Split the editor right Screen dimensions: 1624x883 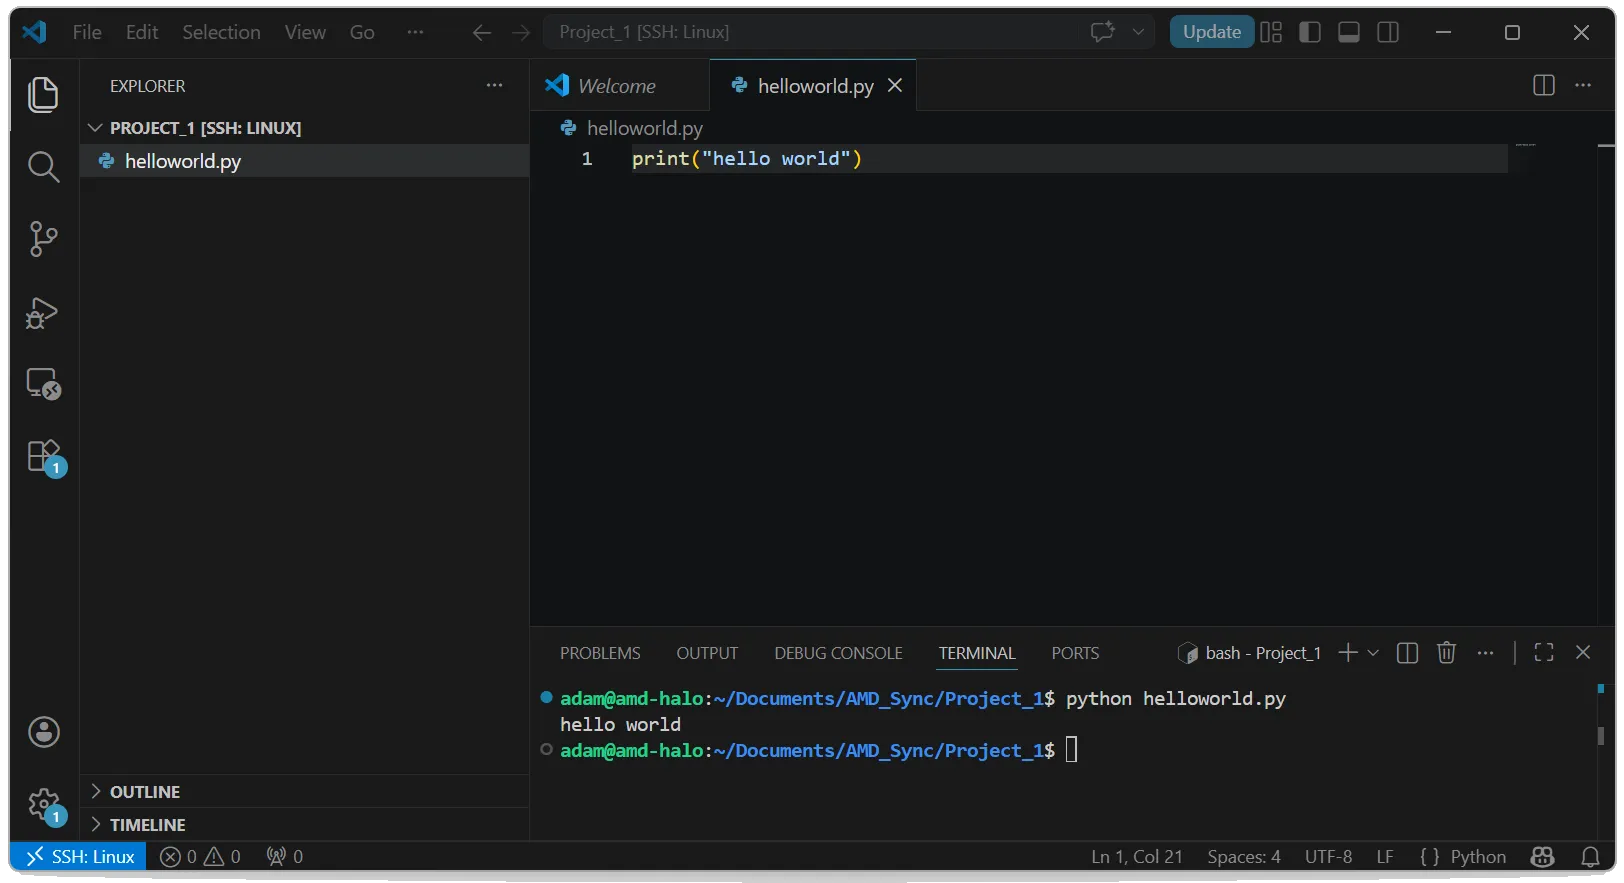pos(1544,85)
